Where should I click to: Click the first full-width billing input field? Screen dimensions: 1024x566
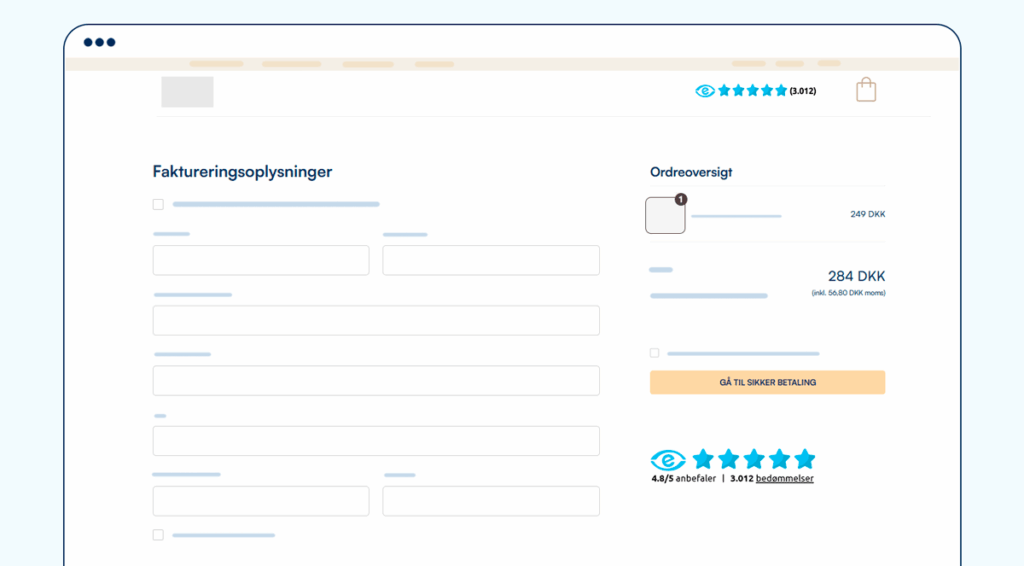click(x=376, y=320)
